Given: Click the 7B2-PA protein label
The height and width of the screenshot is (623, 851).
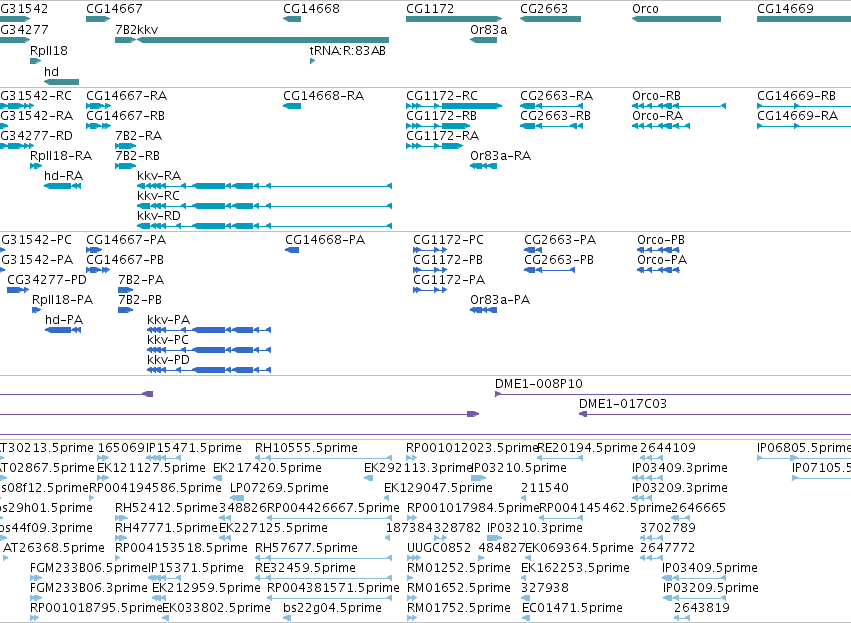Looking at the screenshot, I should tap(141, 281).
